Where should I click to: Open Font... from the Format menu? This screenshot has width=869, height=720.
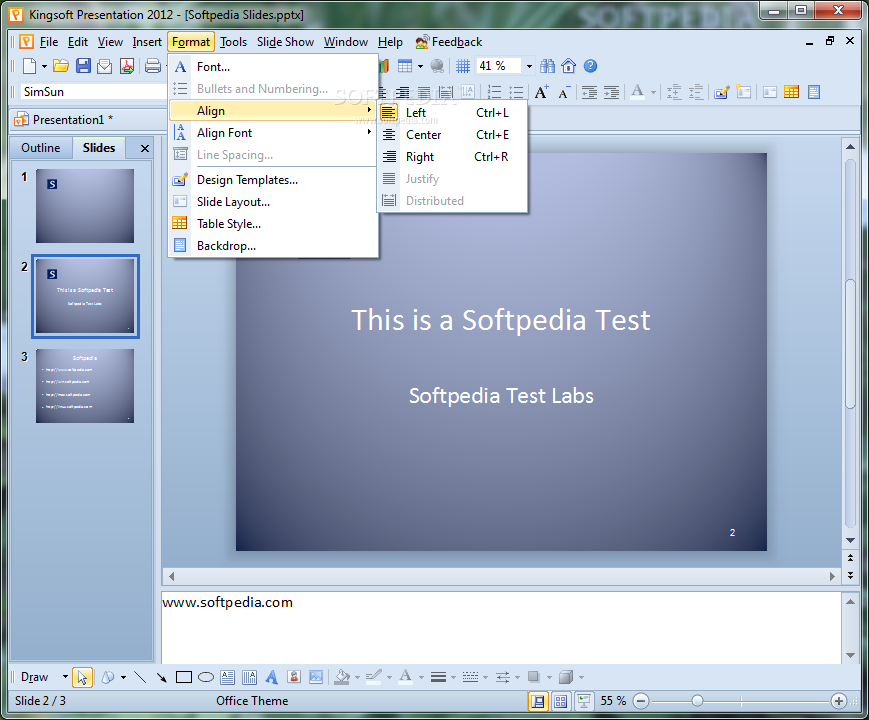point(274,67)
